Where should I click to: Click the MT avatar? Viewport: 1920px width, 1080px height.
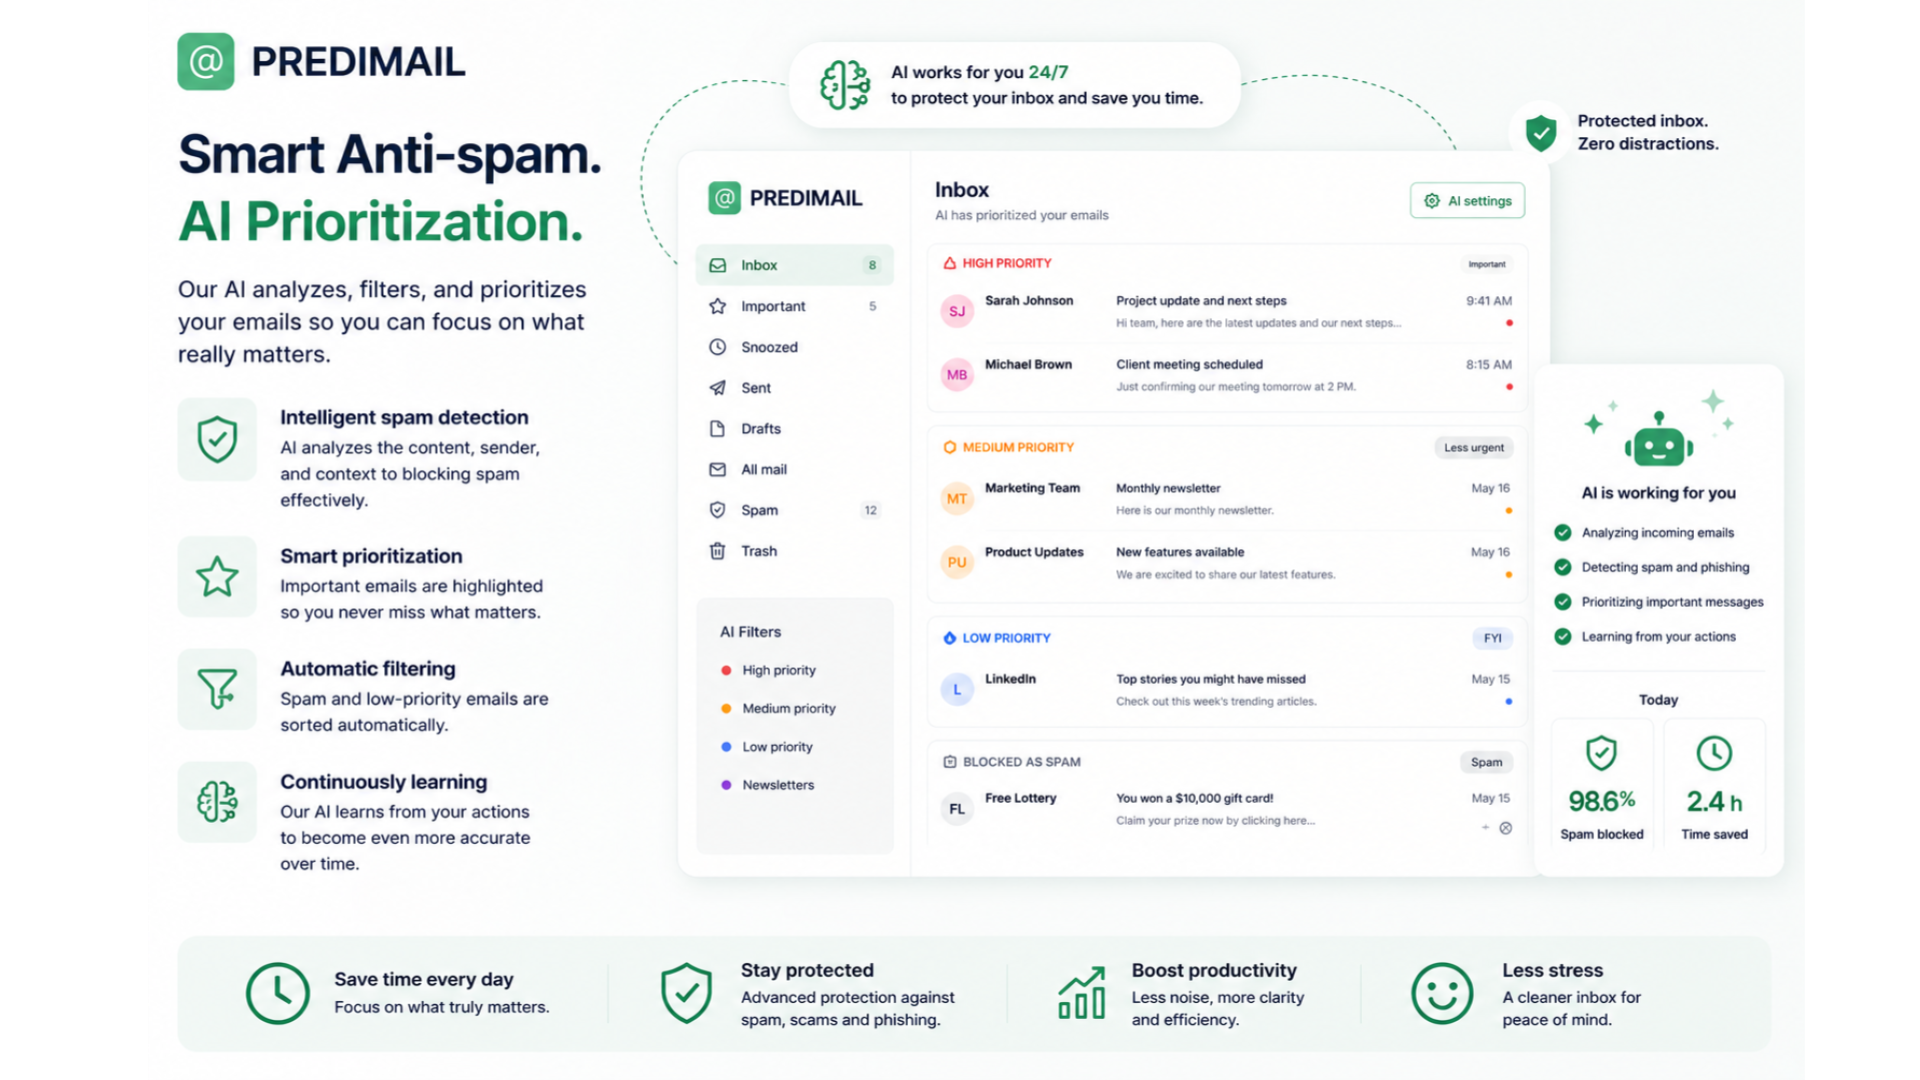click(x=957, y=499)
